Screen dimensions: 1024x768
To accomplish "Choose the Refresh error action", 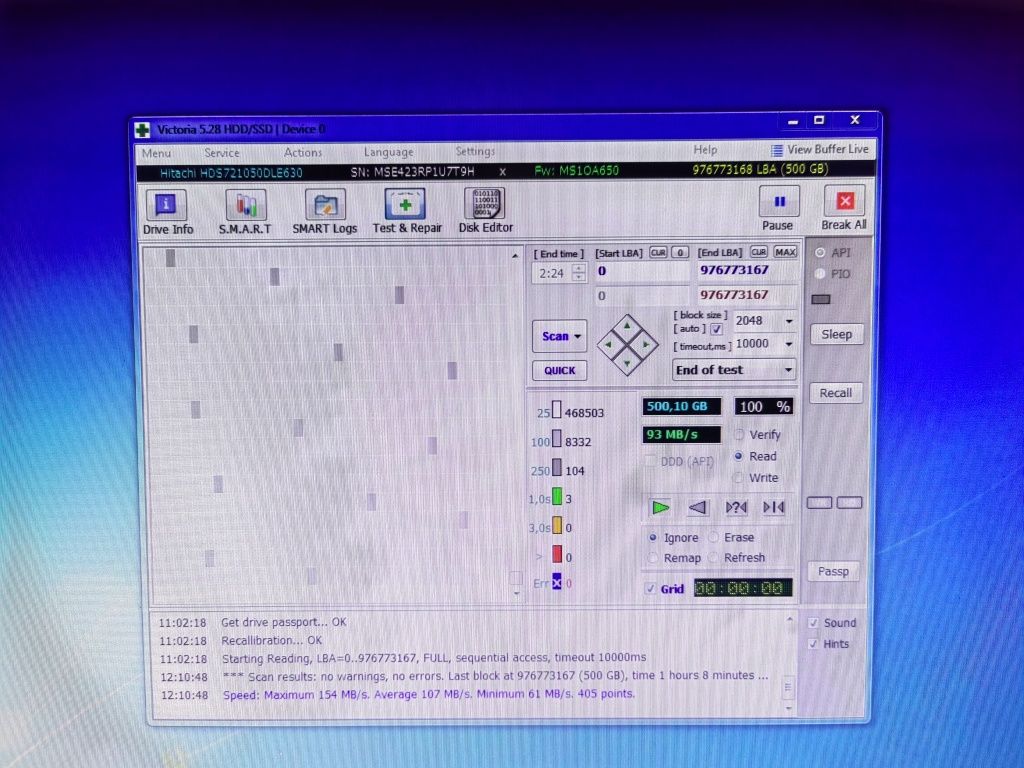I will (714, 558).
